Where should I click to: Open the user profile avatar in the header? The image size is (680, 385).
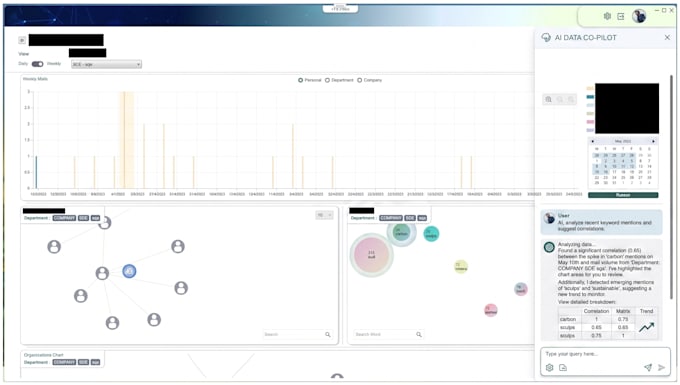coord(639,16)
